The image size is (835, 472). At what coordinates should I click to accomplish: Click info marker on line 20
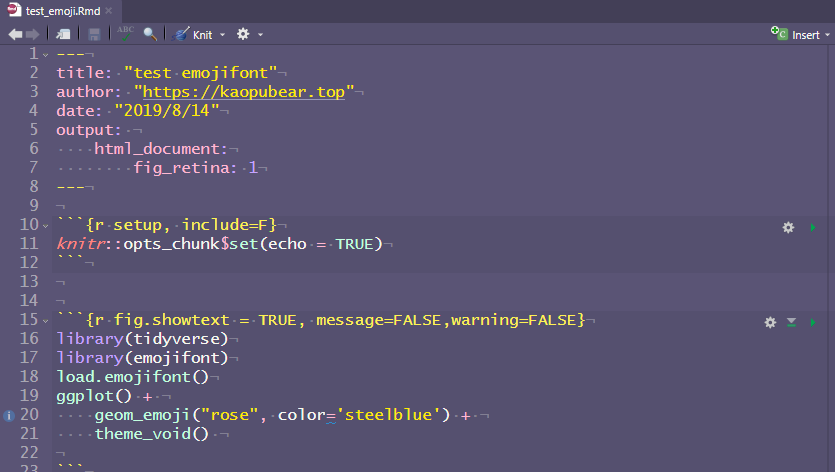pyautogui.click(x=9, y=416)
